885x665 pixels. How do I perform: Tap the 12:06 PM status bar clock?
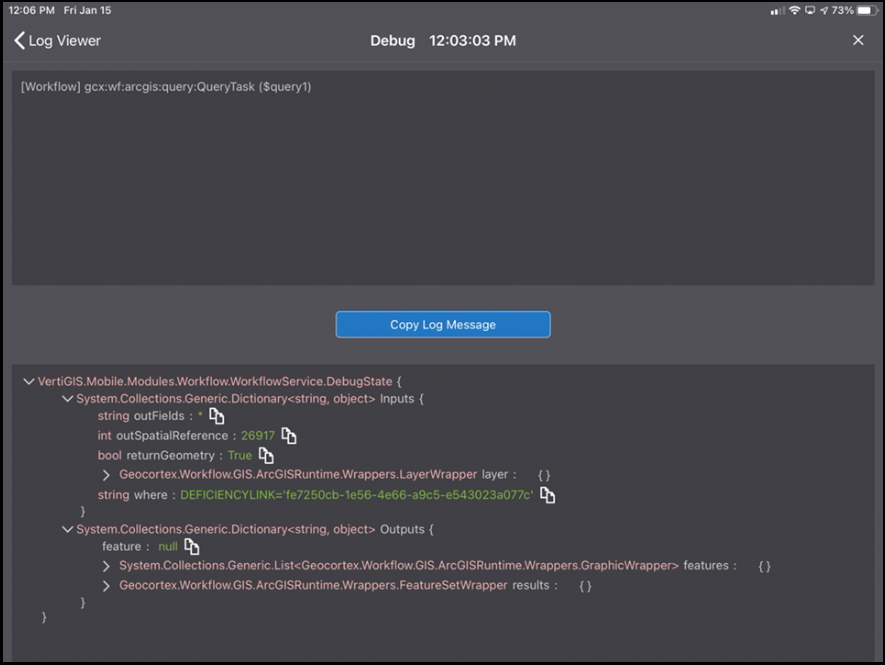pos(31,10)
